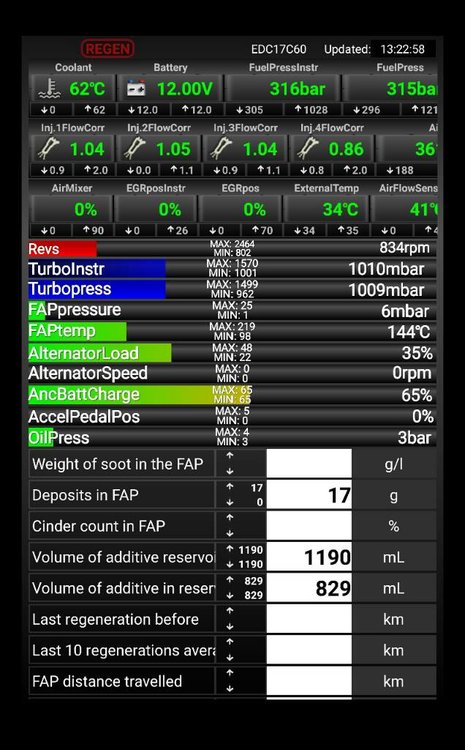Open the ExternalTemp 34°C gauge
Screen dimensions: 465x750
(x=326, y=210)
